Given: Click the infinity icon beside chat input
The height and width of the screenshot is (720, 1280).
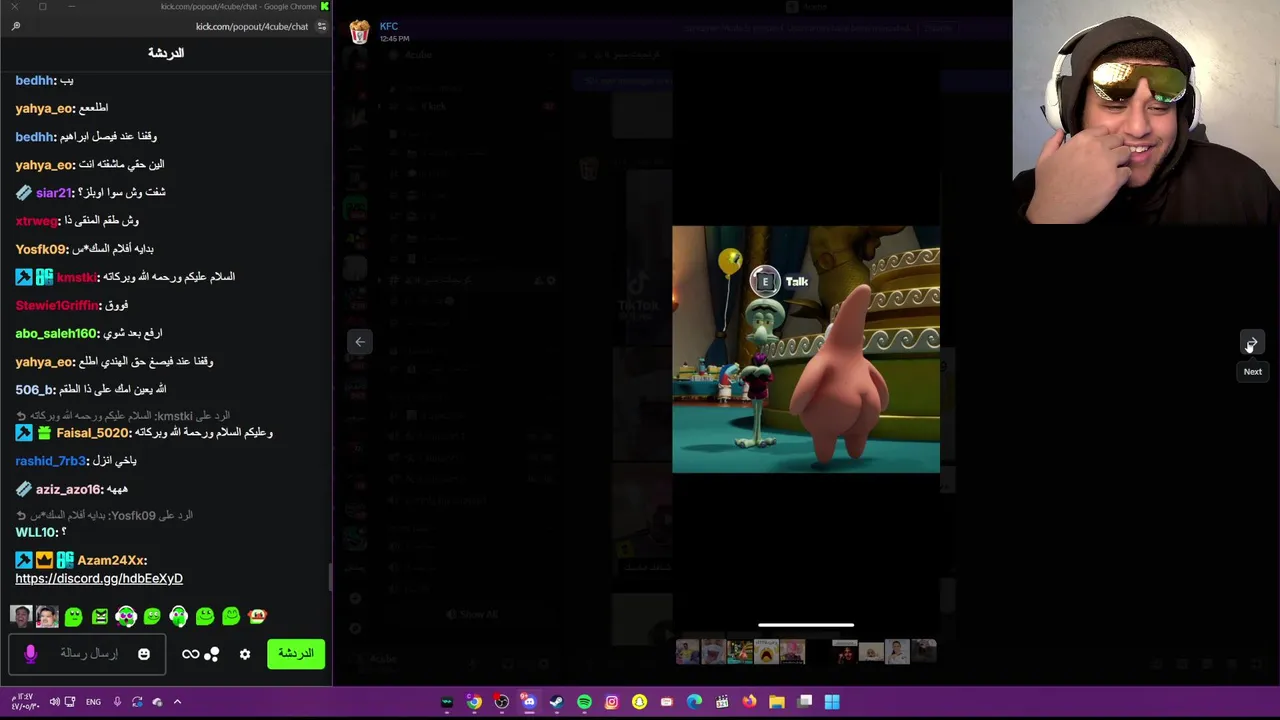Looking at the screenshot, I should pyautogui.click(x=190, y=654).
